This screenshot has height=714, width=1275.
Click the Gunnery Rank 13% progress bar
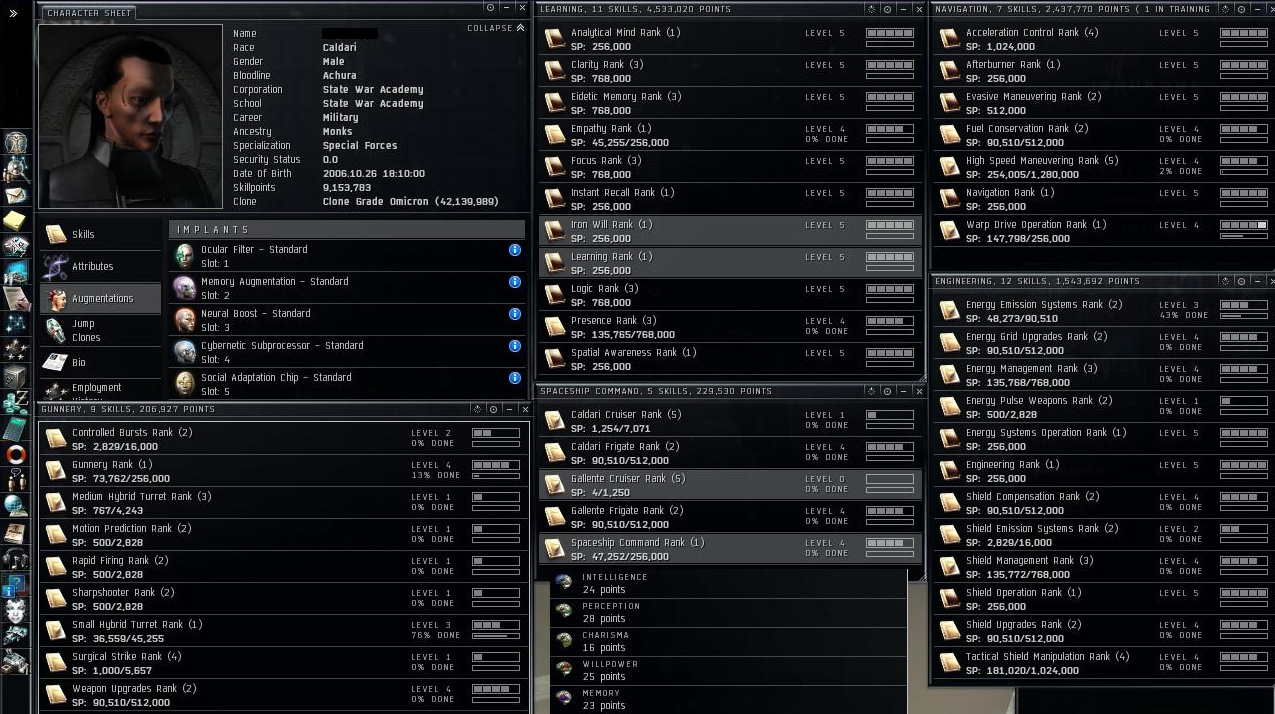[496, 477]
